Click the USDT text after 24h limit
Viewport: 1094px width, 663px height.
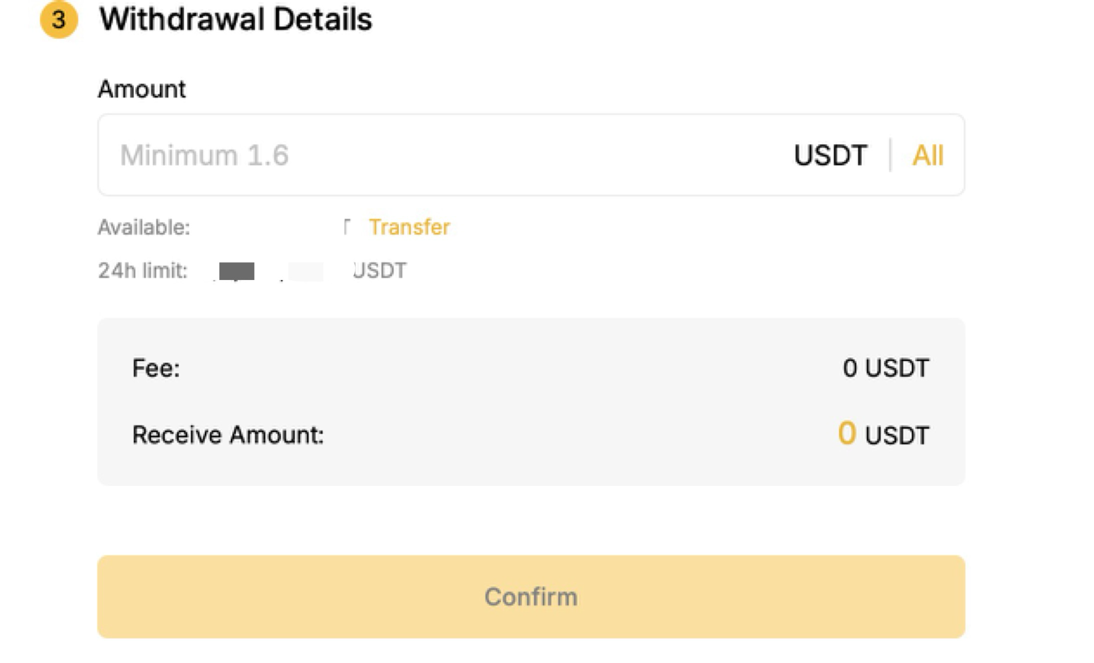click(x=380, y=270)
